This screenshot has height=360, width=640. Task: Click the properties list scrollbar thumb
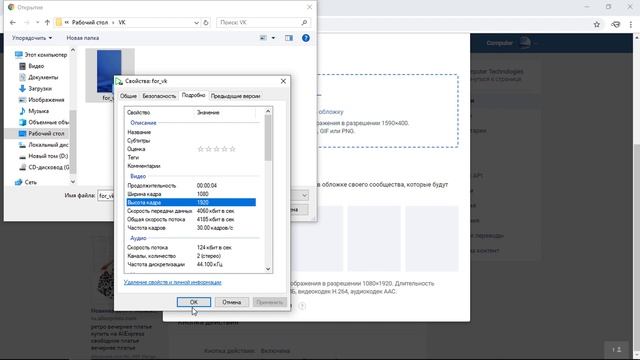click(x=268, y=138)
